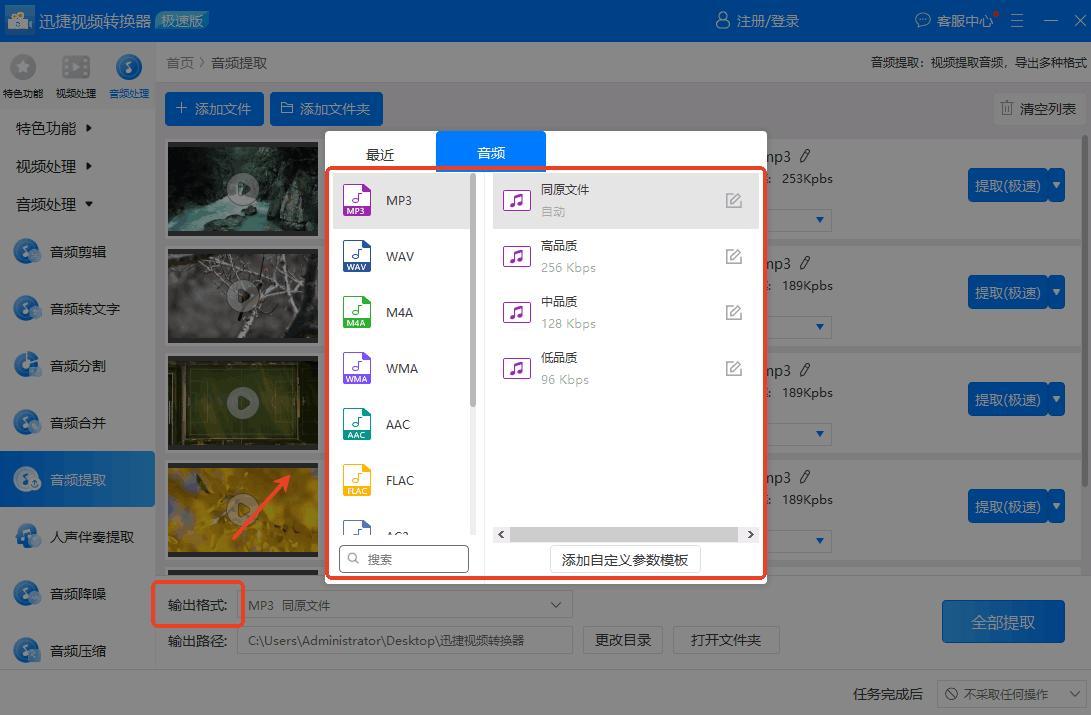
Task: Edit the 低品质 96 Kbps preset
Action: [733, 369]
